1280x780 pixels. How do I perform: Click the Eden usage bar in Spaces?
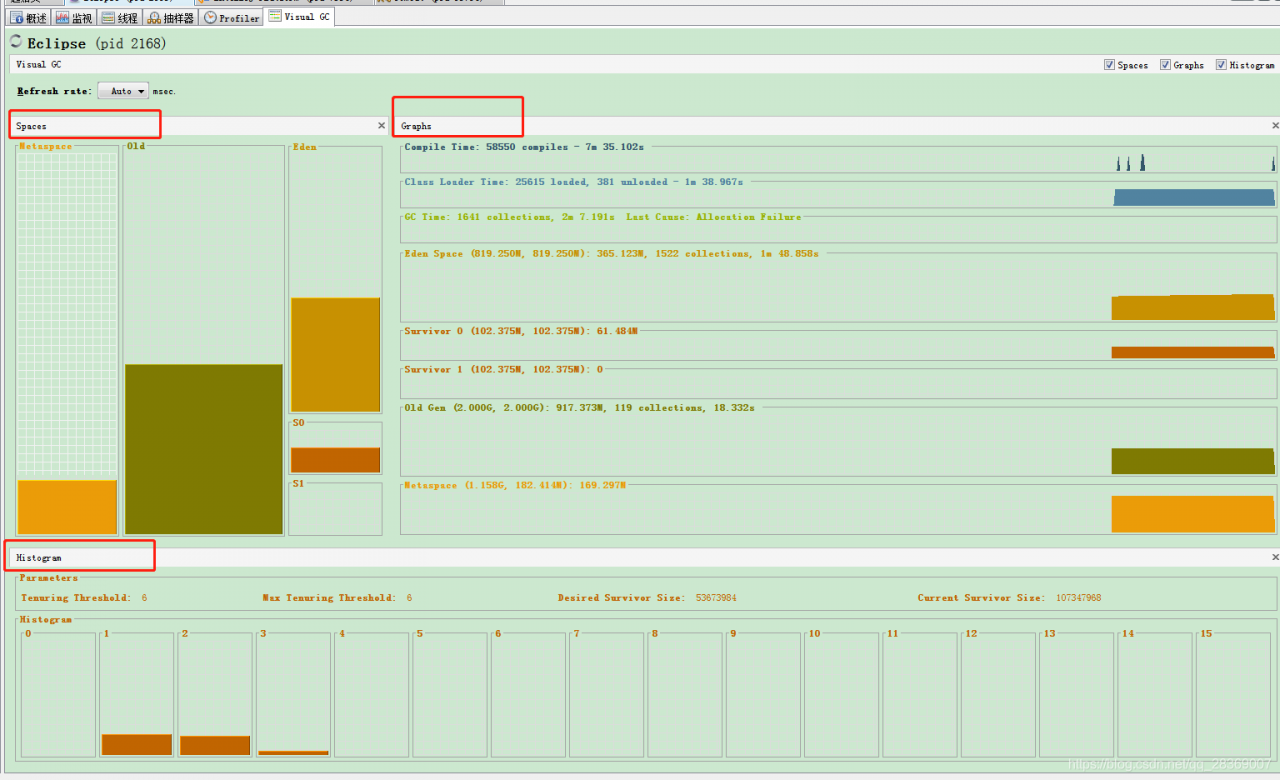336,355
